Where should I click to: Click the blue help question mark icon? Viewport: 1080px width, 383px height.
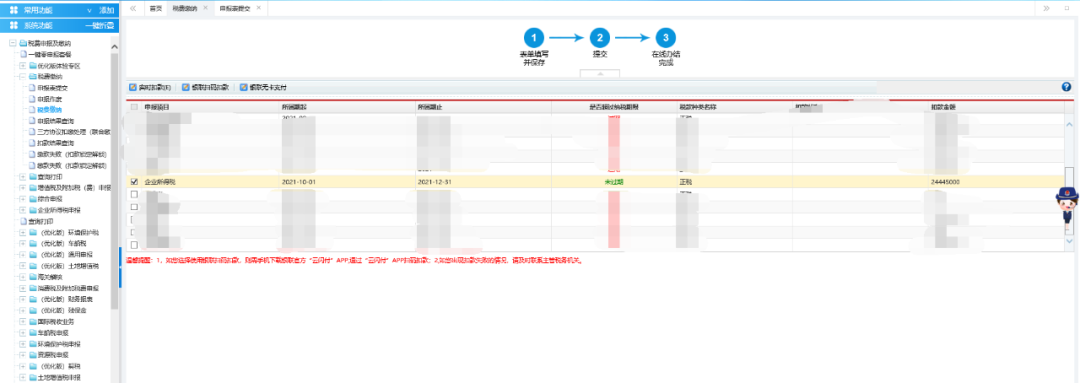click(x=1066, y=87)
